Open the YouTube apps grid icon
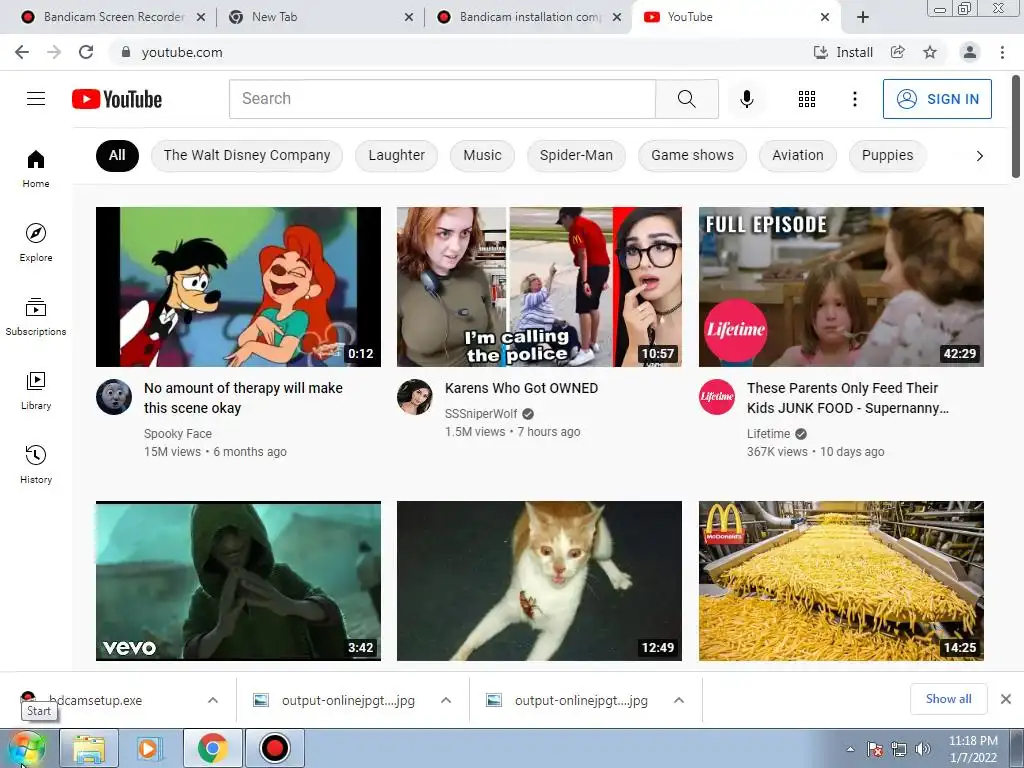This screenshot has height=768, width=1024. click(x=807, y=99)
